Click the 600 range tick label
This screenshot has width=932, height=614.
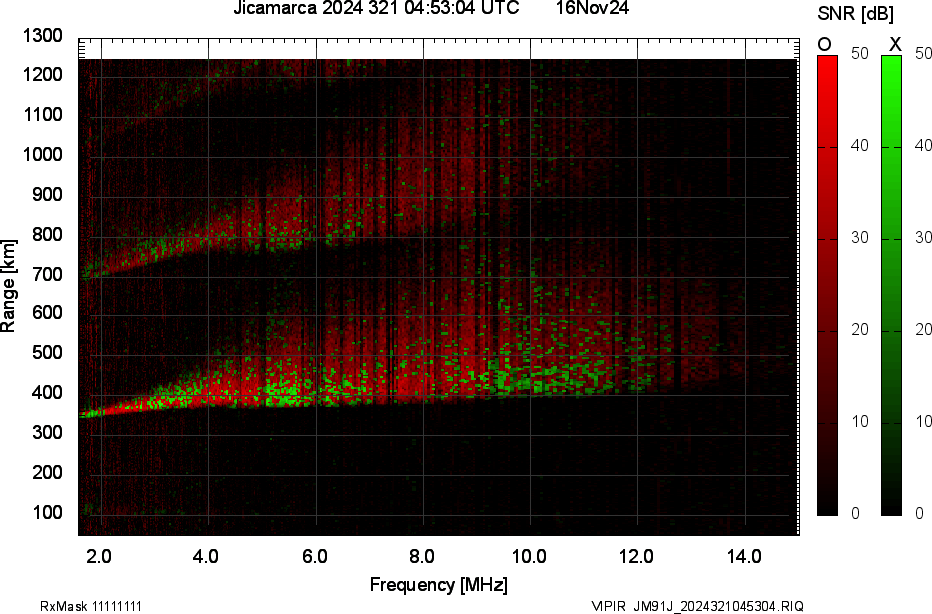pyautogui.click(x=47, y=313)
